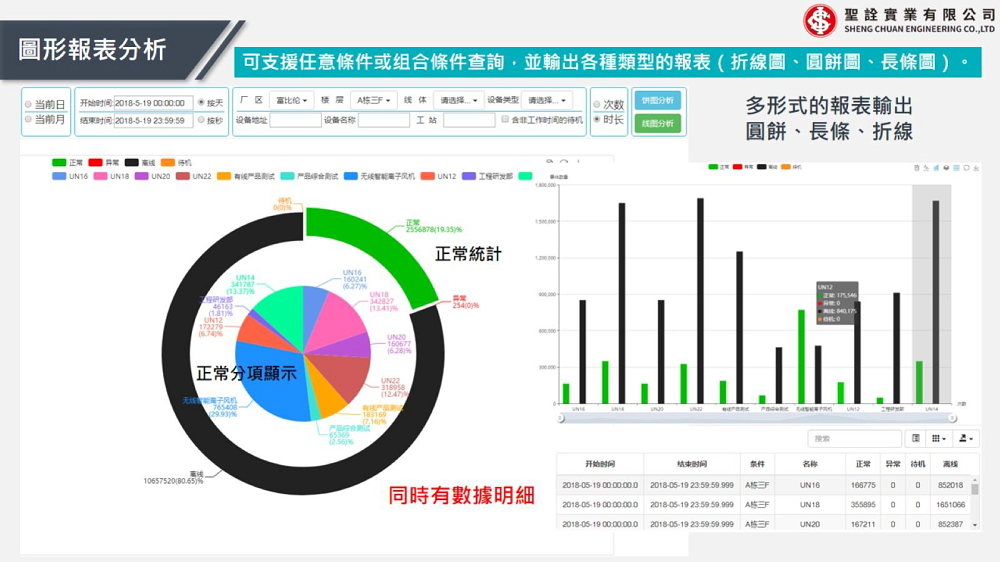Click the green 线图分析 button
This screenshot has width=1000, height=562.
[x=657, y=123]
